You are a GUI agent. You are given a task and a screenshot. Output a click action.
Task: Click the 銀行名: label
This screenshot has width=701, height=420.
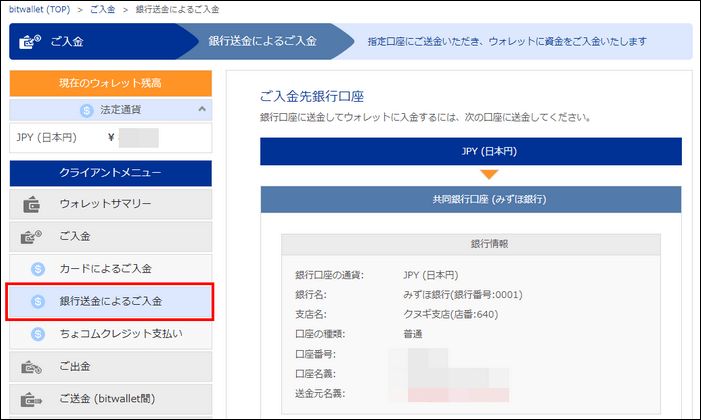coord(311,295)
